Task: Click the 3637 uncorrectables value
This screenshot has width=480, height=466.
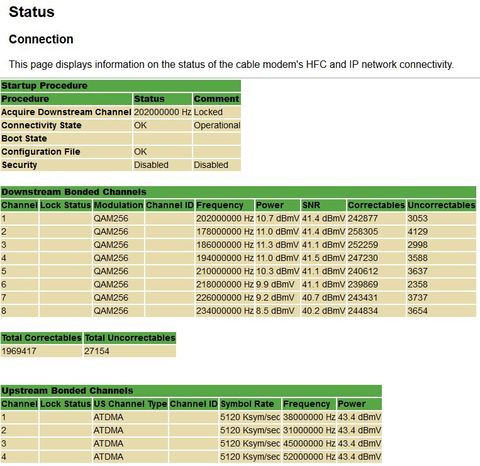Action: pyautogui.click(x=417, y=271)
